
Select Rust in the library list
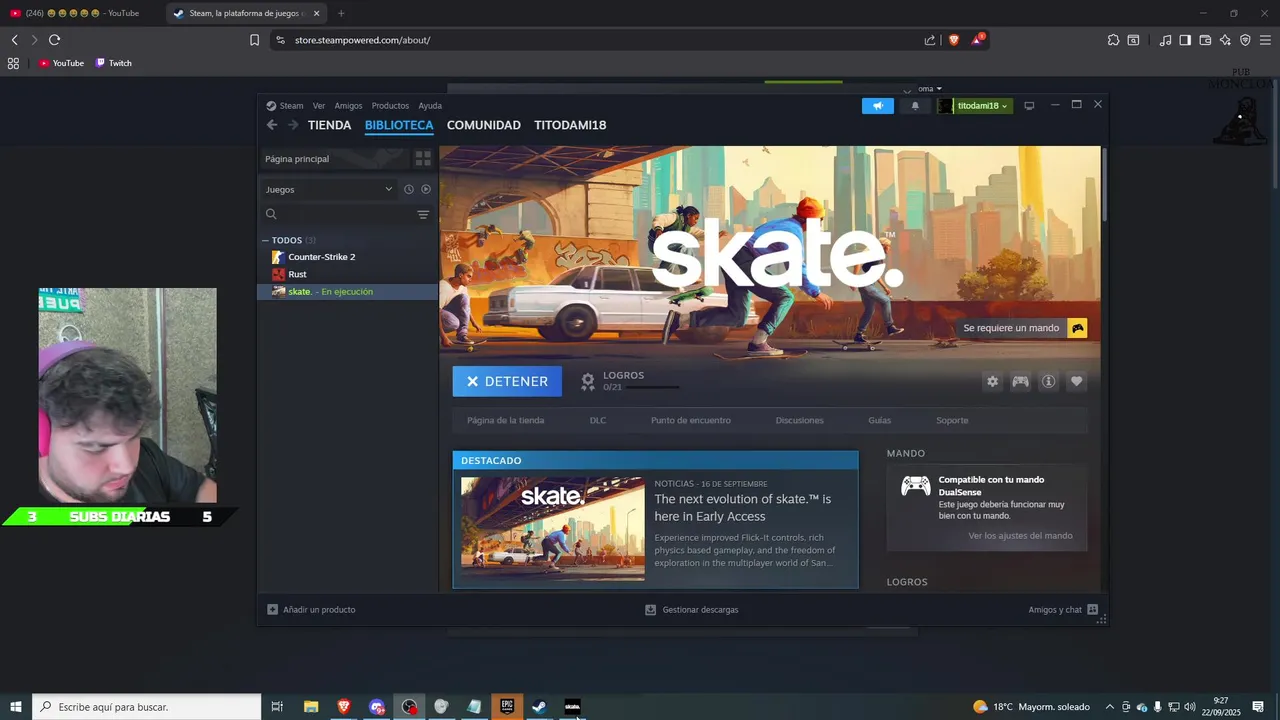347,274
